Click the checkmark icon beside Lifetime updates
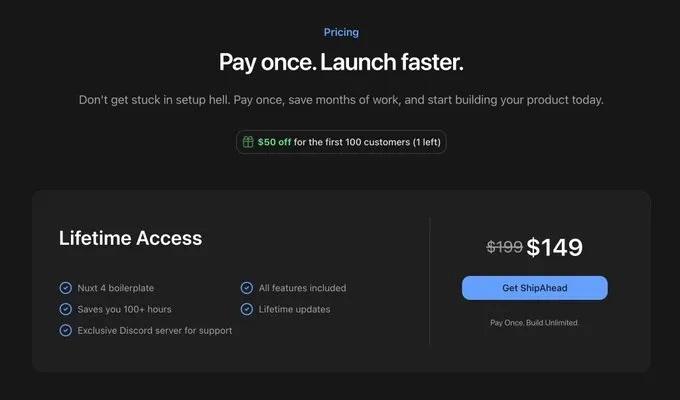This screenshot has height=400, width=680. pos(247,309)
